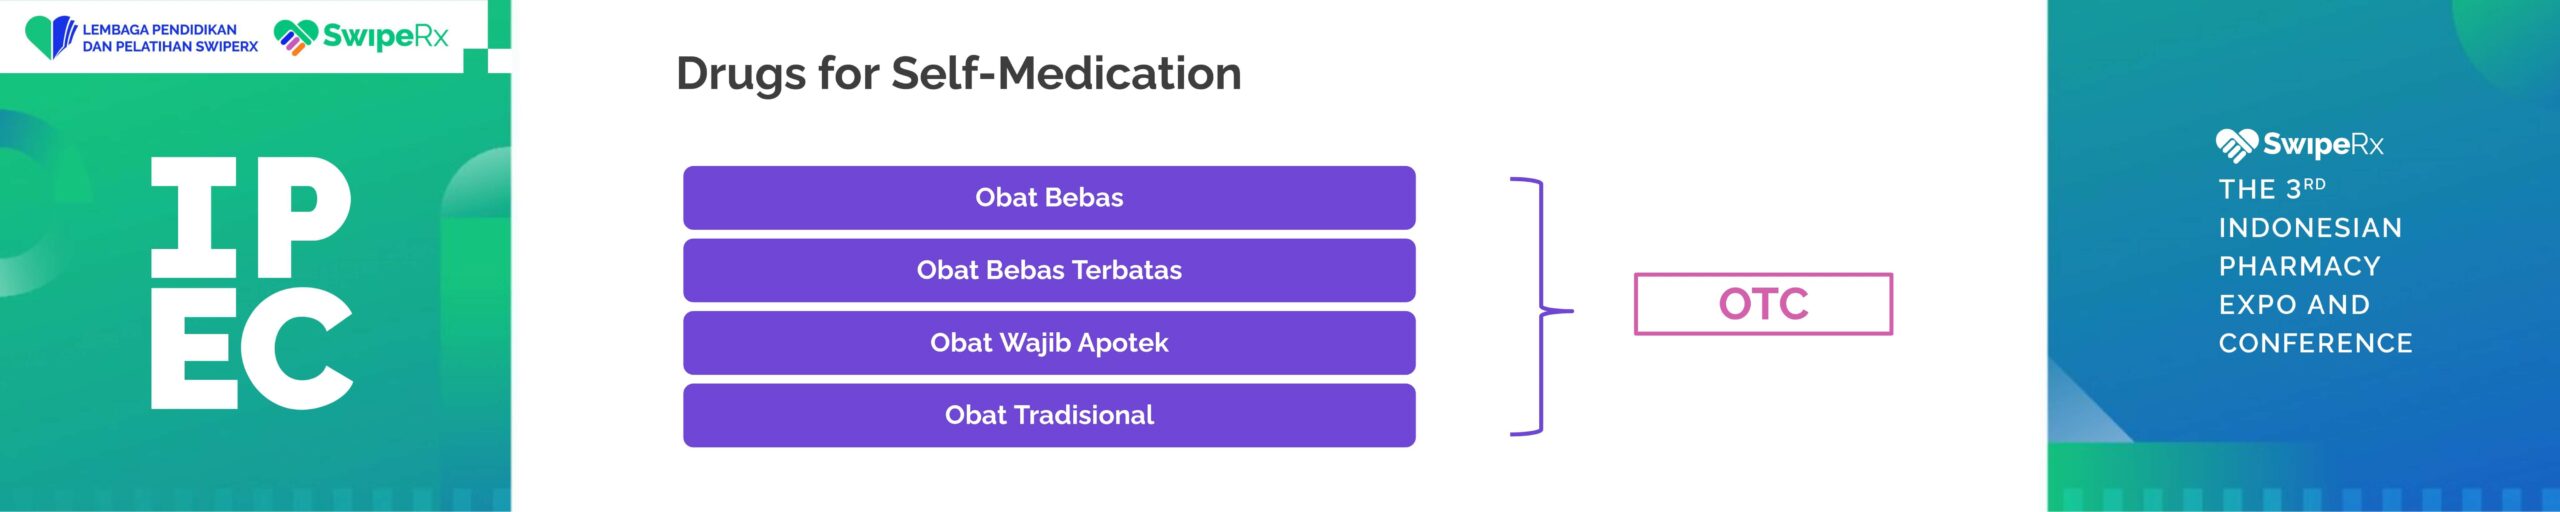Select the Obat Tradisional bar
Viewport: 2560px width, 512px height.
(x=1049, y=415)
